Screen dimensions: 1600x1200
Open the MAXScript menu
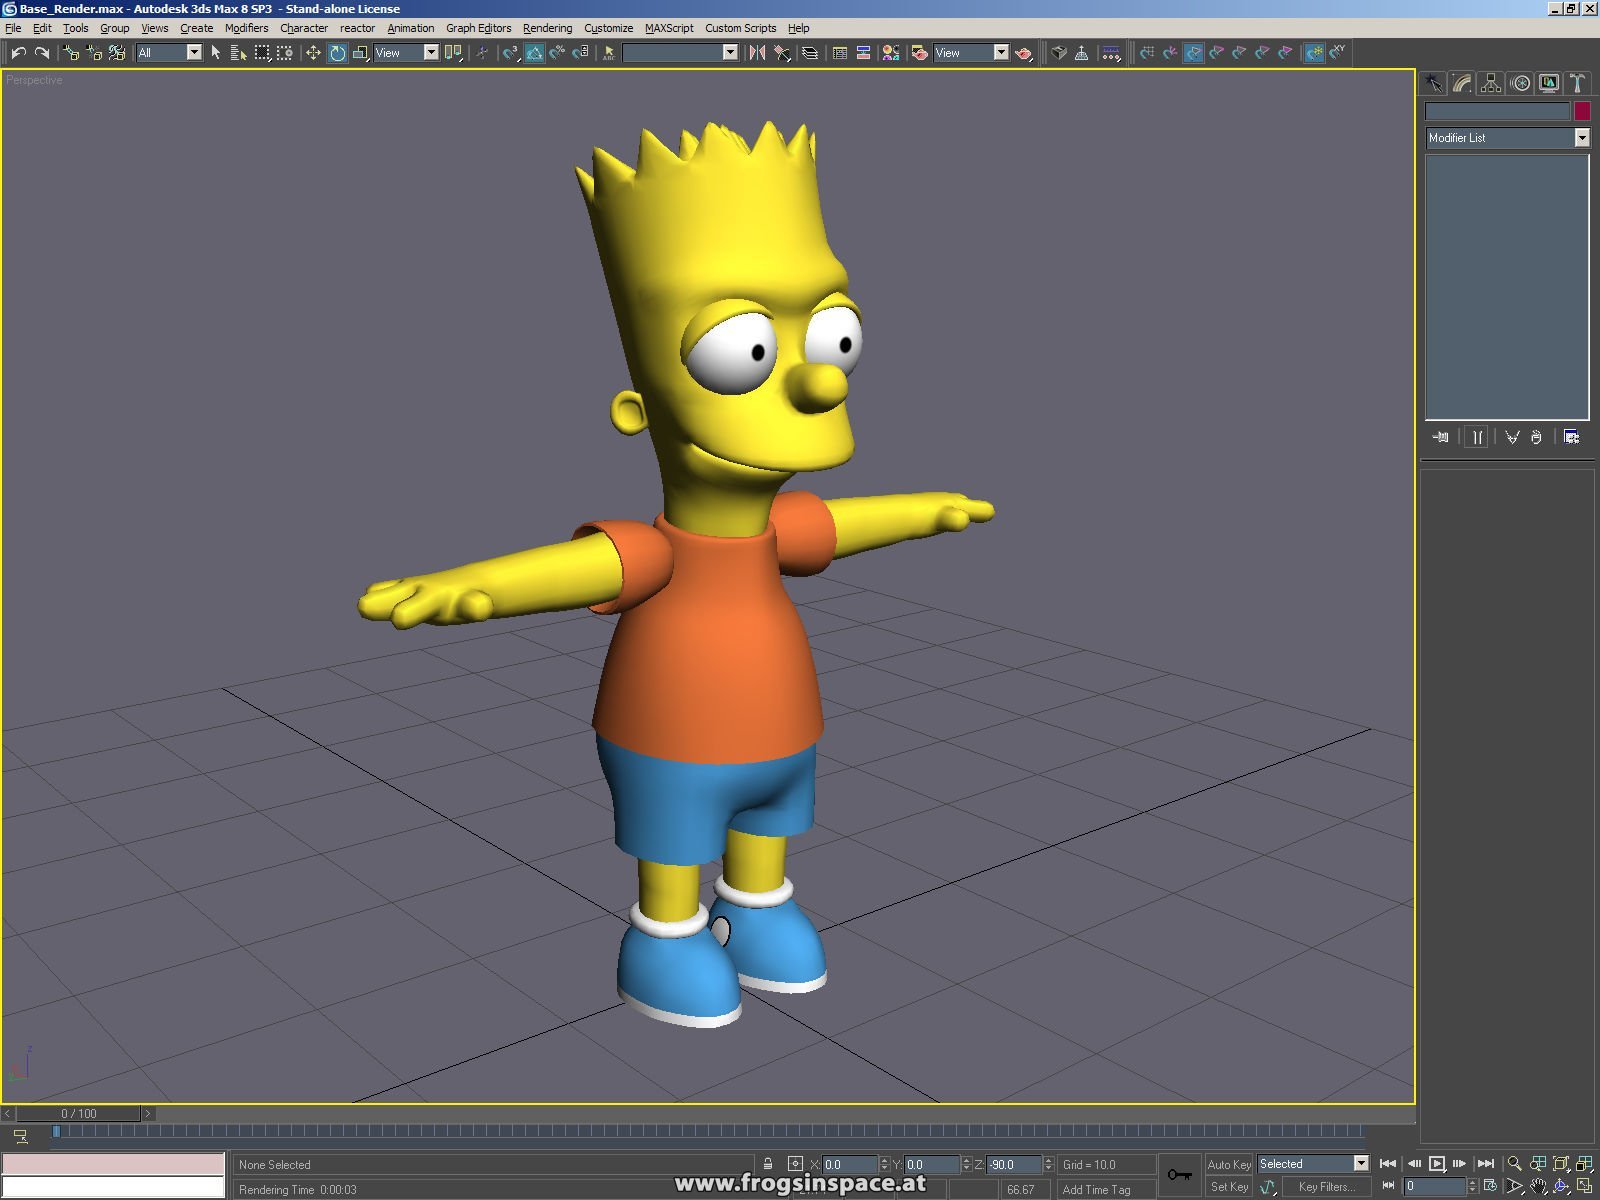point(669,28)
